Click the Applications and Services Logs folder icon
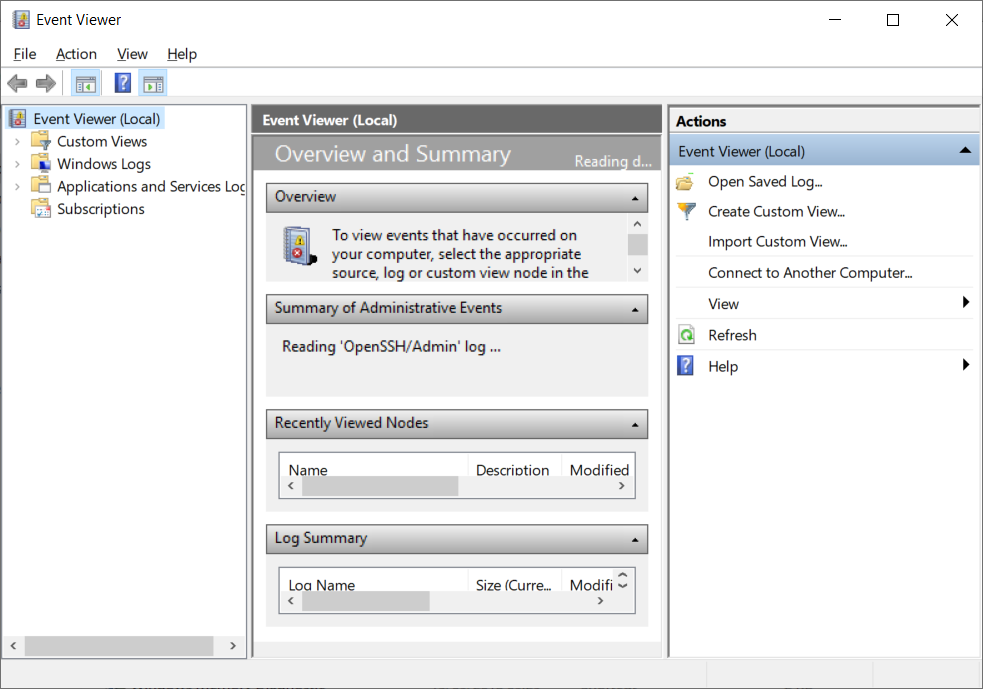This screenshot has height=689, width=983. coord(41,186)
